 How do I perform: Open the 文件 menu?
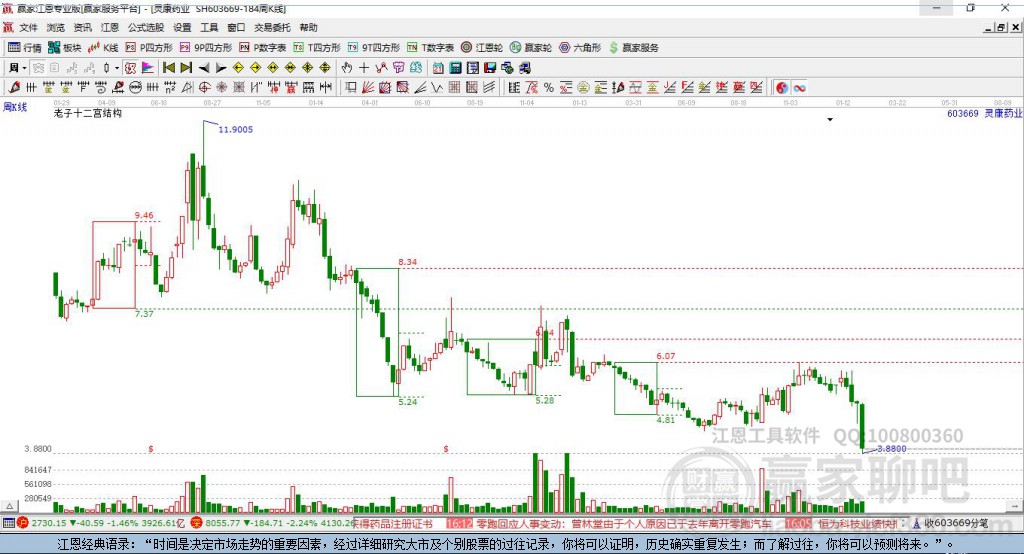click(x=28, y=27)
